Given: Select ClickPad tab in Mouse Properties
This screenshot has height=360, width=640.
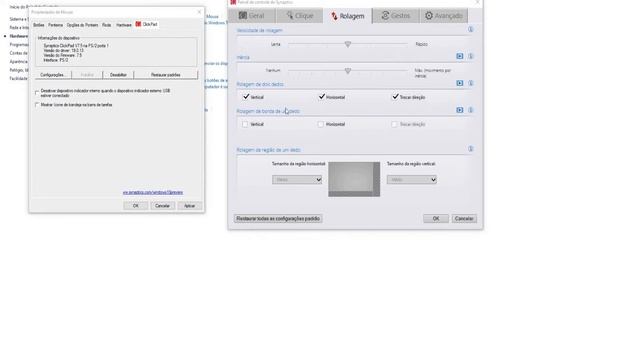Looking at the screenshot, I should click(x=147, y=24).
